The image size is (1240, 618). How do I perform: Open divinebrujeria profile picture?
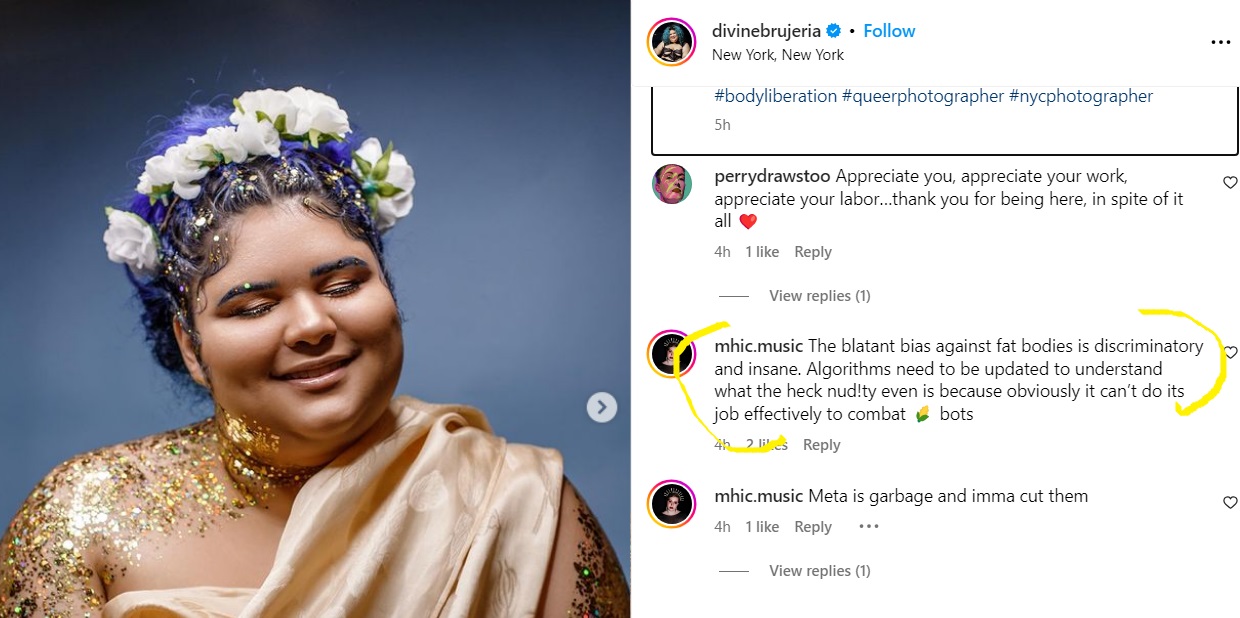[x=672, y=42]
